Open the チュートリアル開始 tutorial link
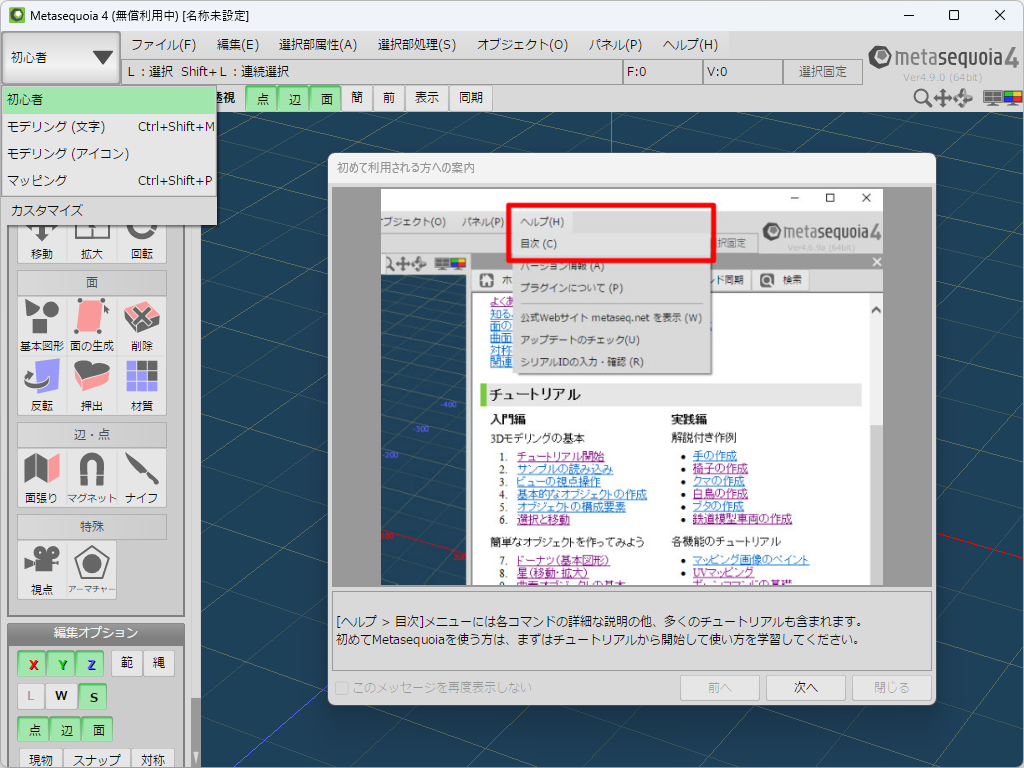 click(x=562, y=455)
